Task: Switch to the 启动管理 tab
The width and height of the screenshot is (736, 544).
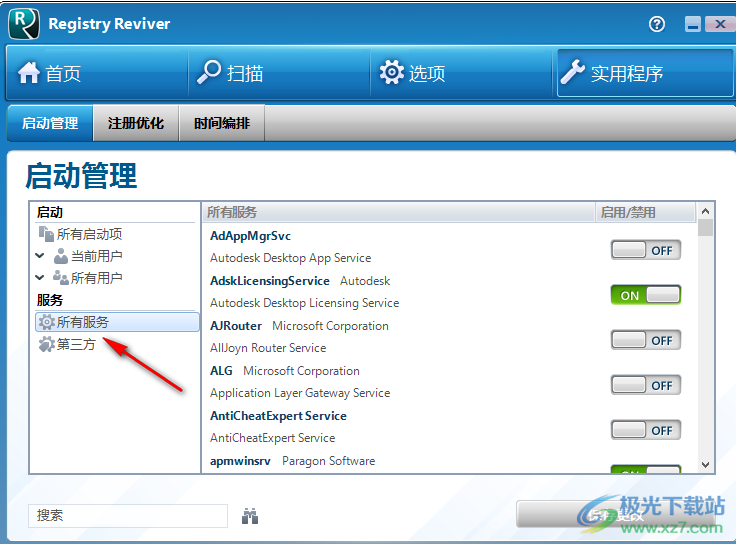Action: [50, 123]
